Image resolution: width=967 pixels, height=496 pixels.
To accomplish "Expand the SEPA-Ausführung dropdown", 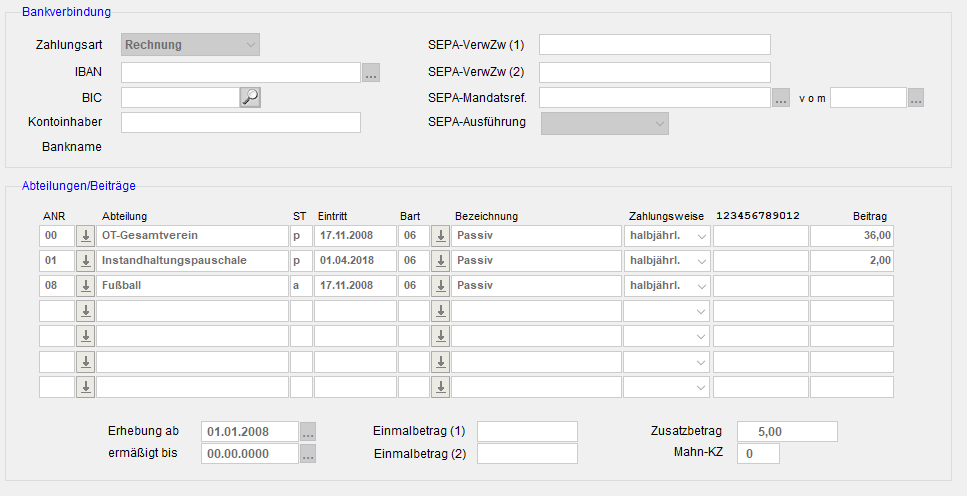I will [604, 123].
